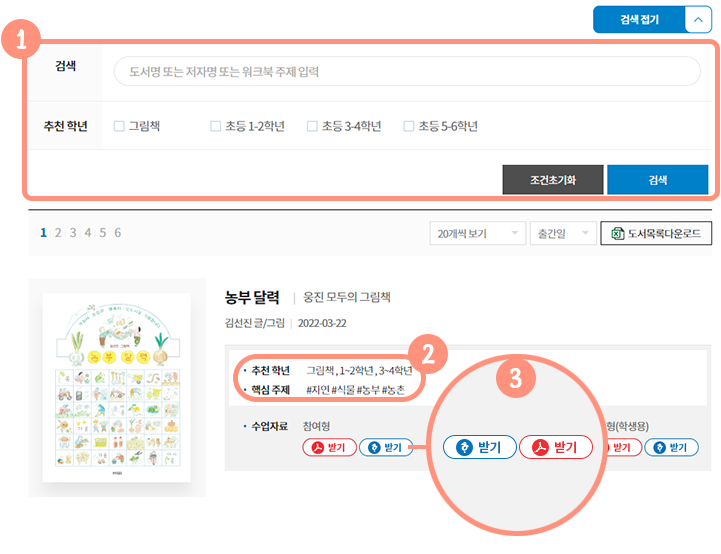Download the student-version (학생용) HWP file

tap(672, 448)
